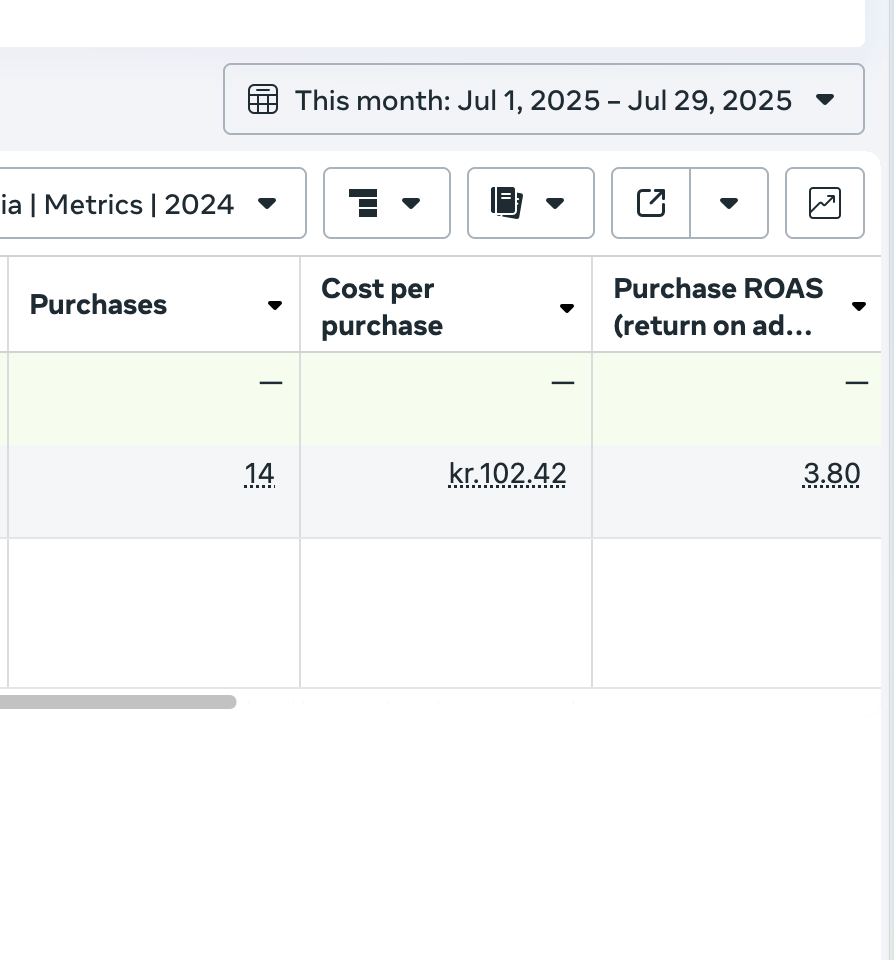This screenshot has height=960, width=894.
Task: Expand the export options arrow
Action: (x=729, y=203)
